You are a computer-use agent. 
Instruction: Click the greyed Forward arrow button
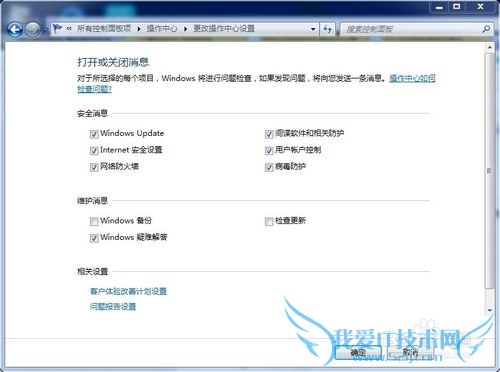(x=33, y=30)
